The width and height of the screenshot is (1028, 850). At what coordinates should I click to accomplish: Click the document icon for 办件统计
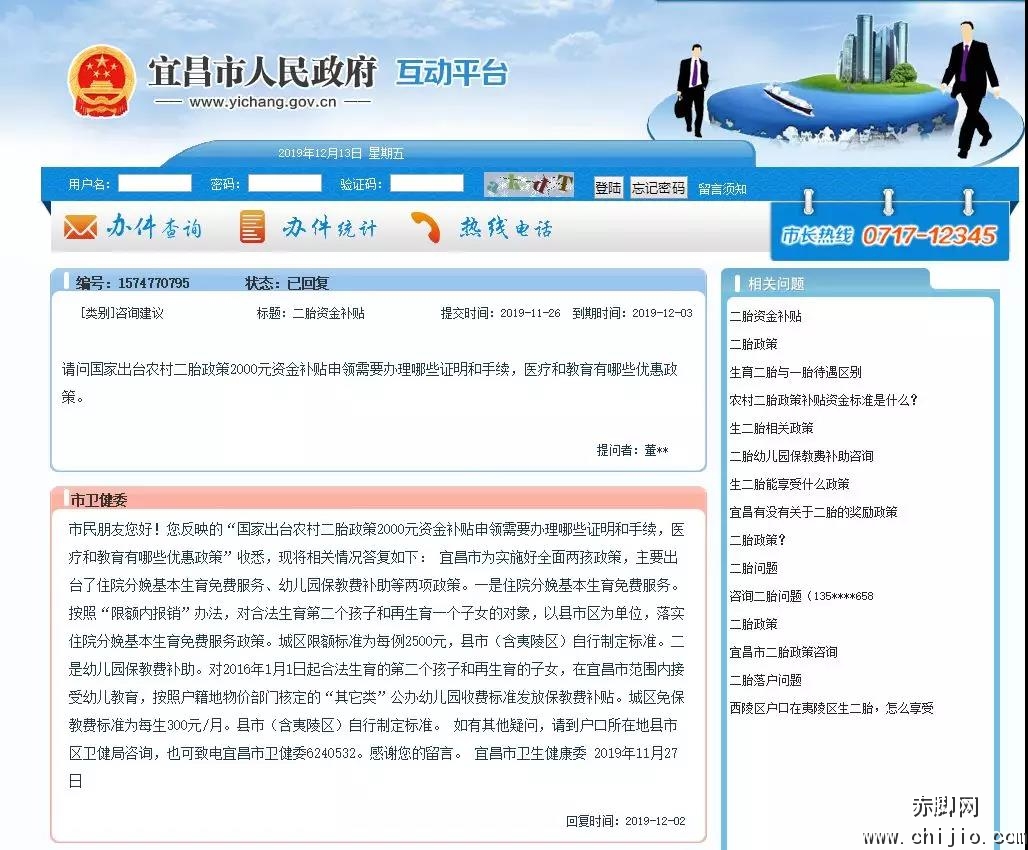(252, 228)
